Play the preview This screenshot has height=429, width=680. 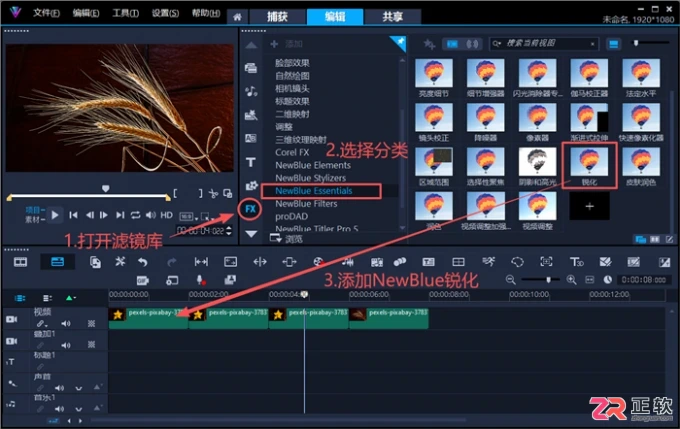[x=55, y=215]
